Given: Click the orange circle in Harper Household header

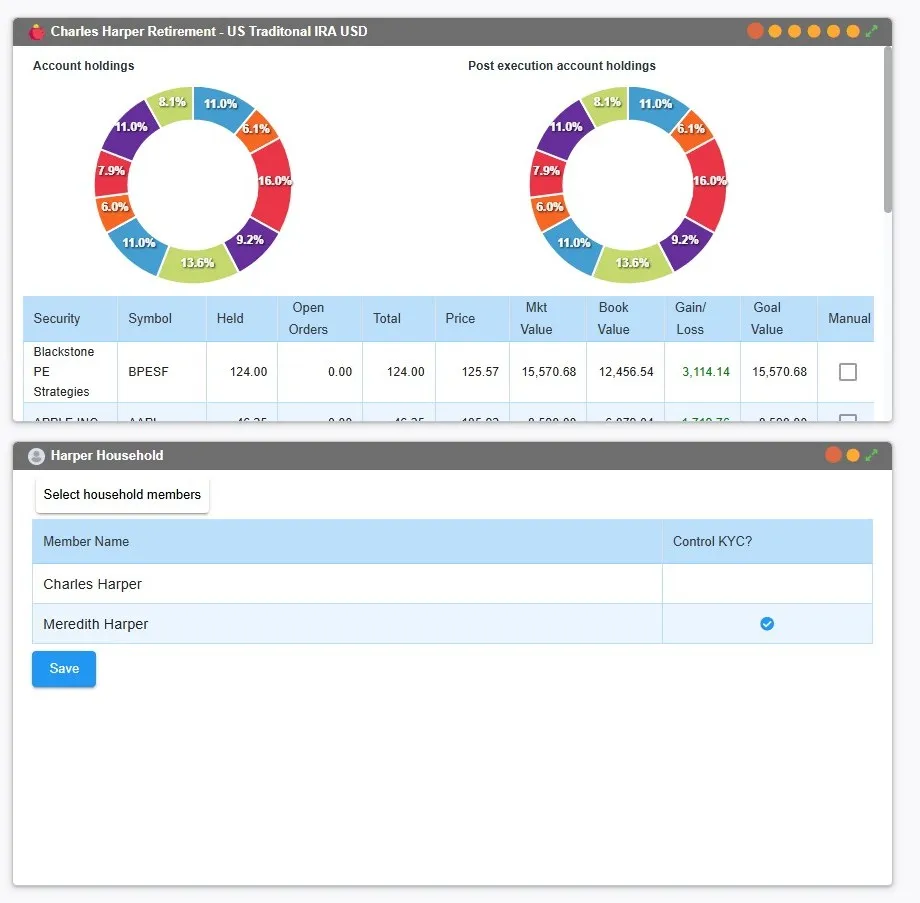Looking at the screenshot, I should [853, 455].
